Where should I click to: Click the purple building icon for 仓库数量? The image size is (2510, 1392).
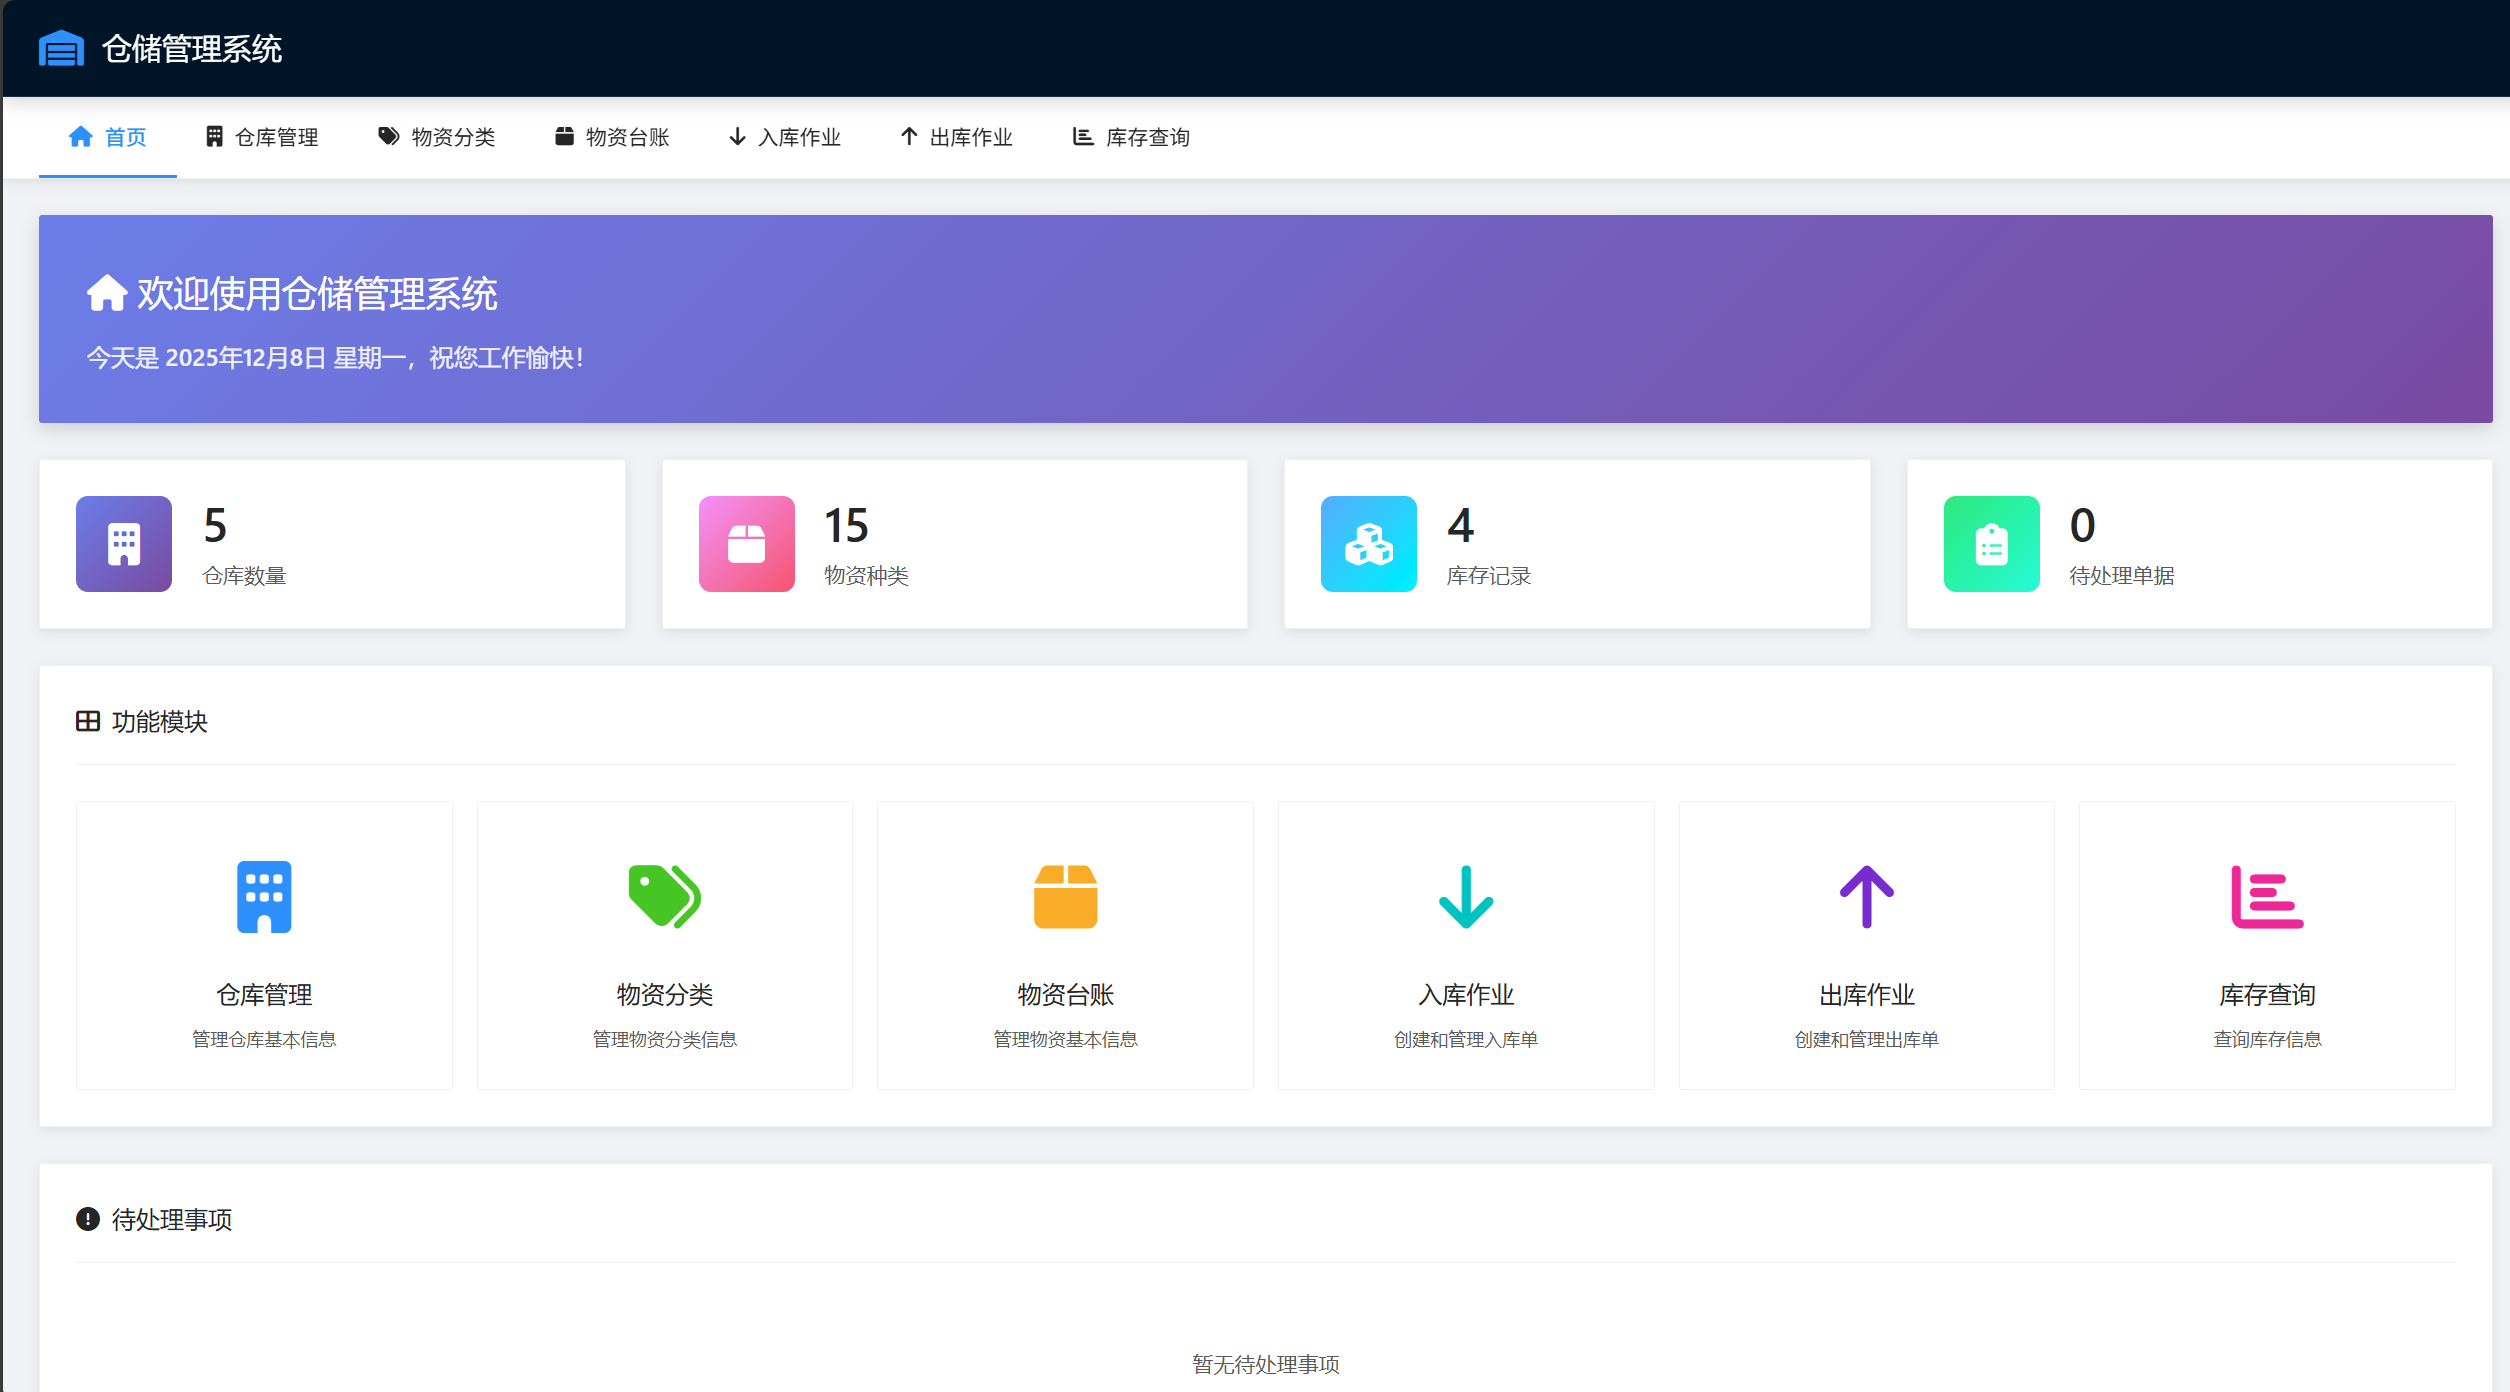pyautogui.click(x=124, y=544)
